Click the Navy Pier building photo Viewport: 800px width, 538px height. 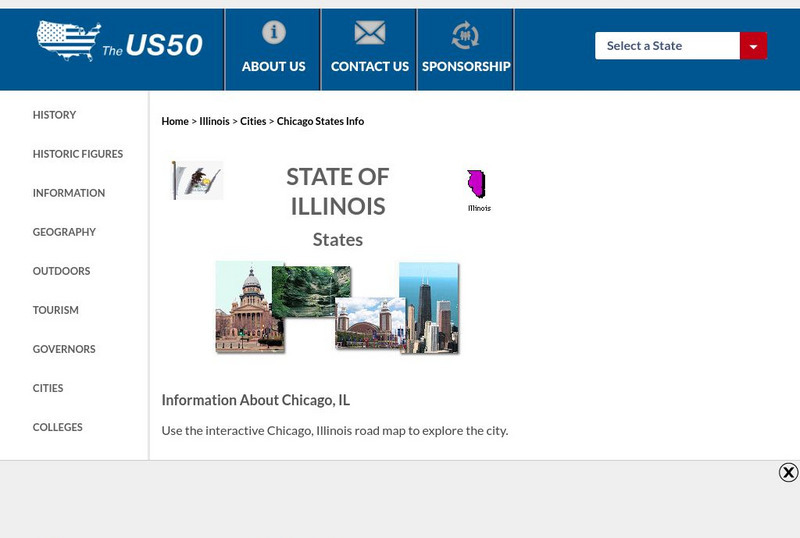[x=368, y=323]
